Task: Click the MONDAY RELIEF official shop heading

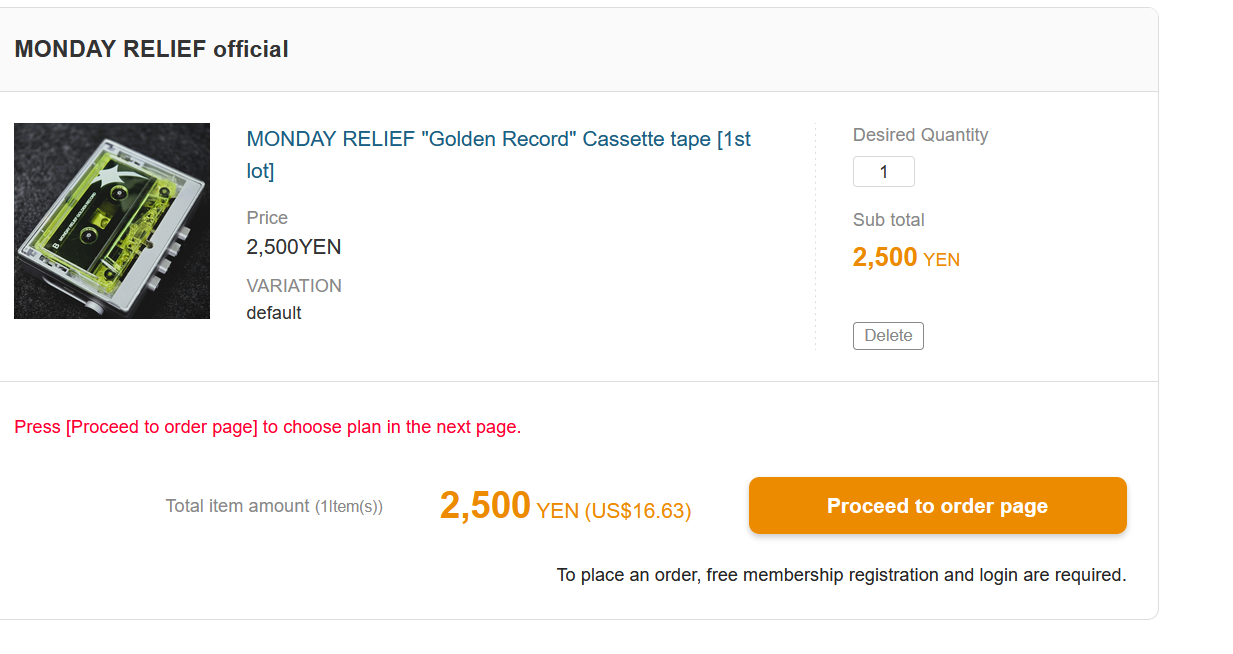Action: (x=152, y=49)
